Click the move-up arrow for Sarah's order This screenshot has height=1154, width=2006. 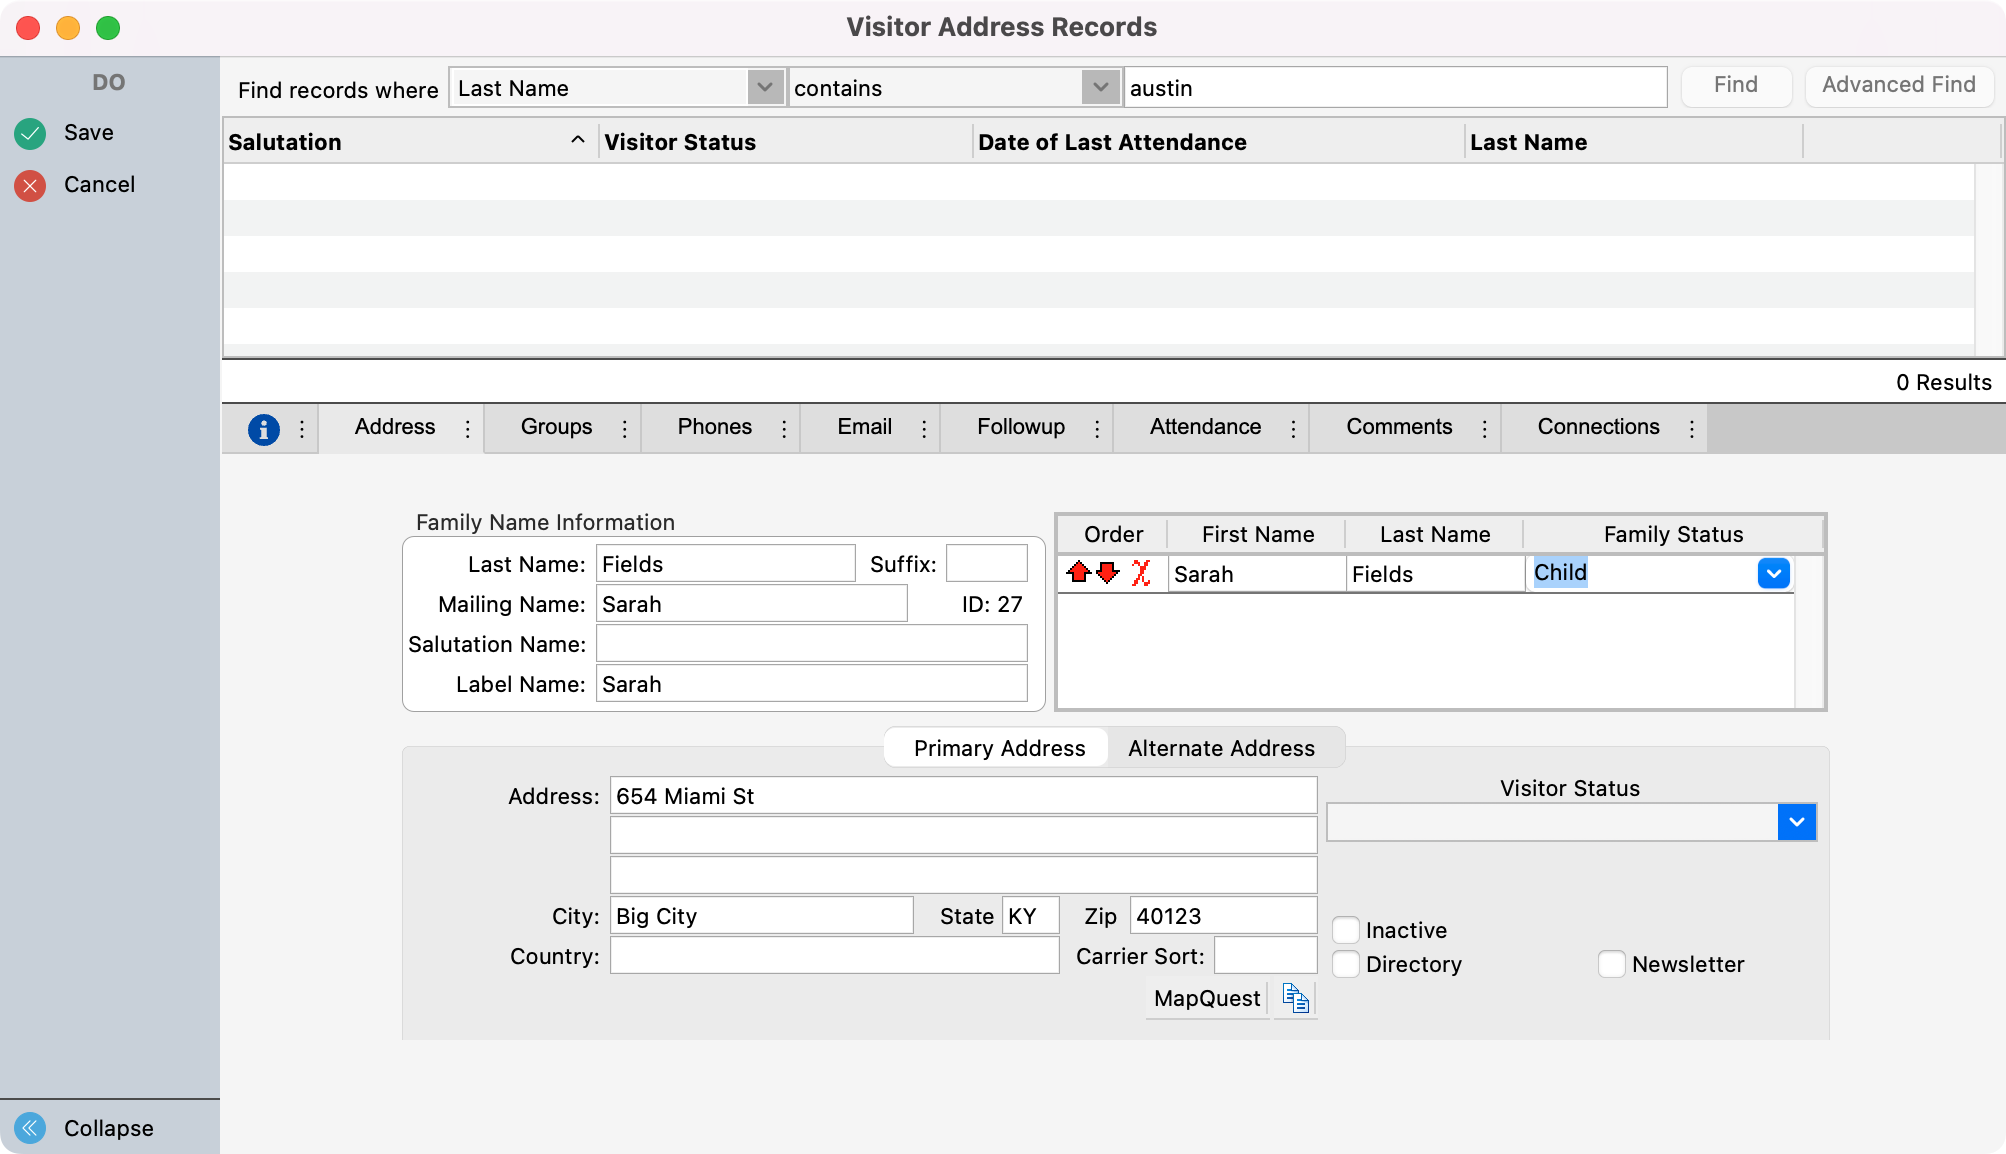(1078, 573)
